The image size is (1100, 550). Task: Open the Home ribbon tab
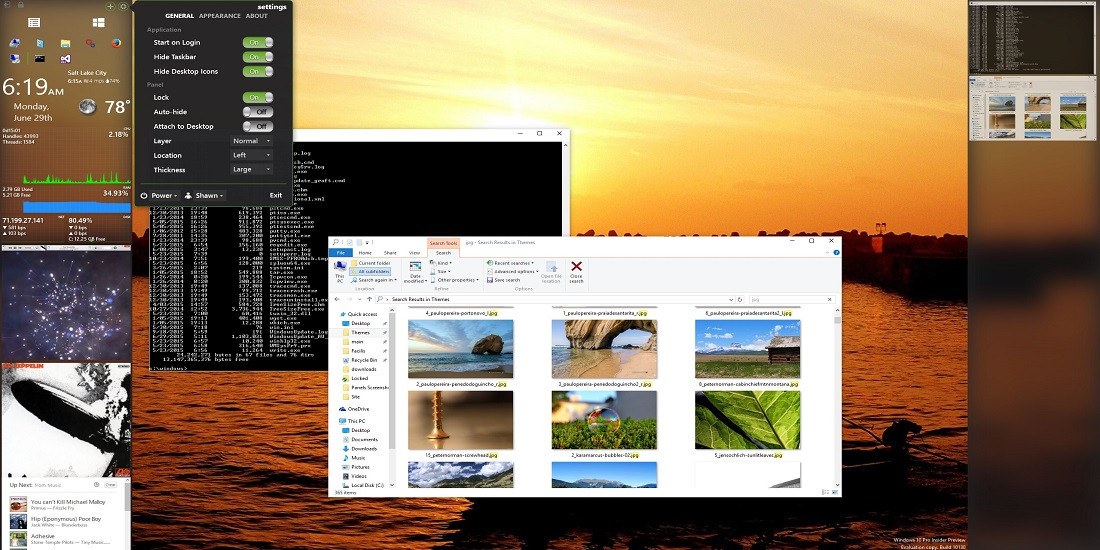[365, 253]
